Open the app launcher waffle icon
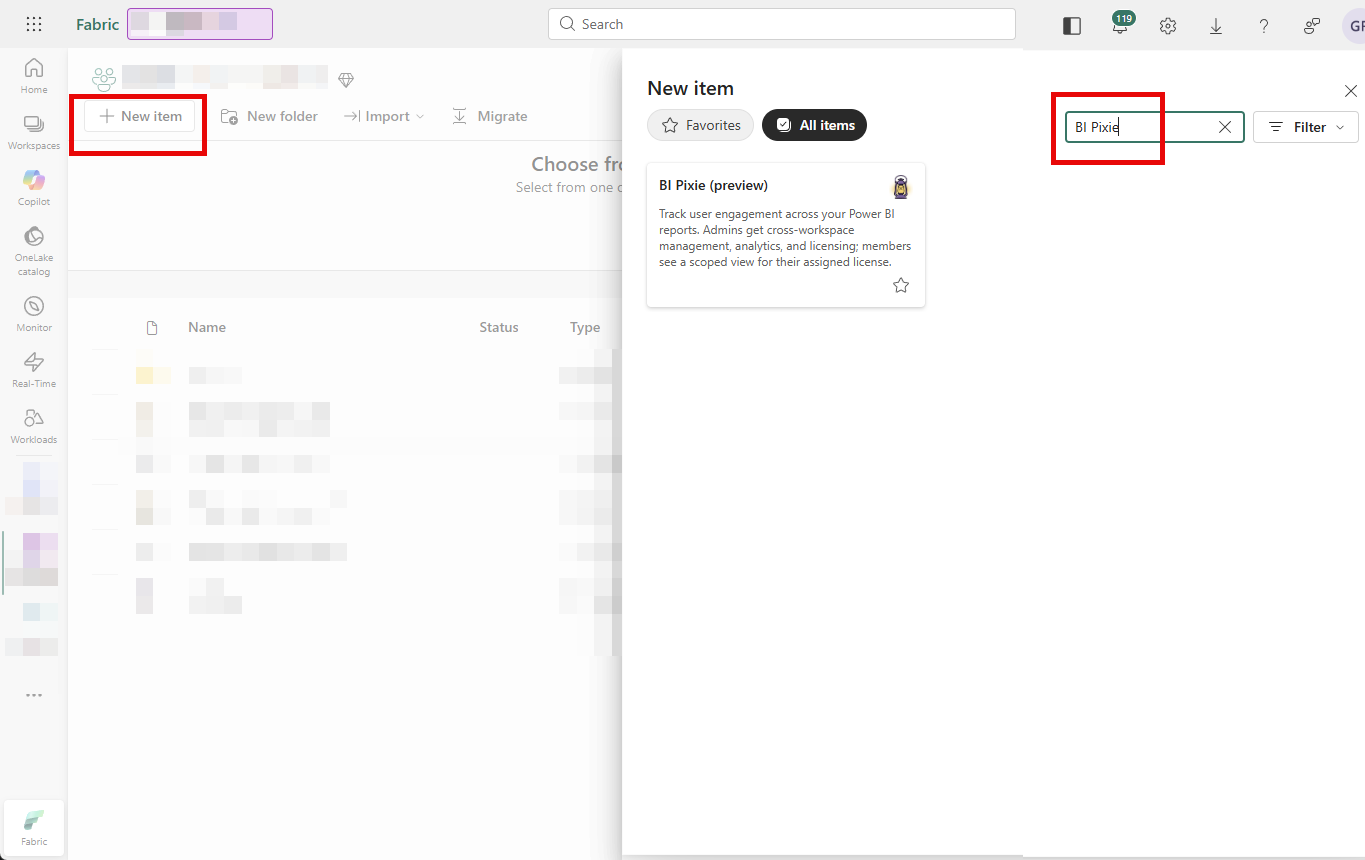1365x860 pixels. point(33,24)
